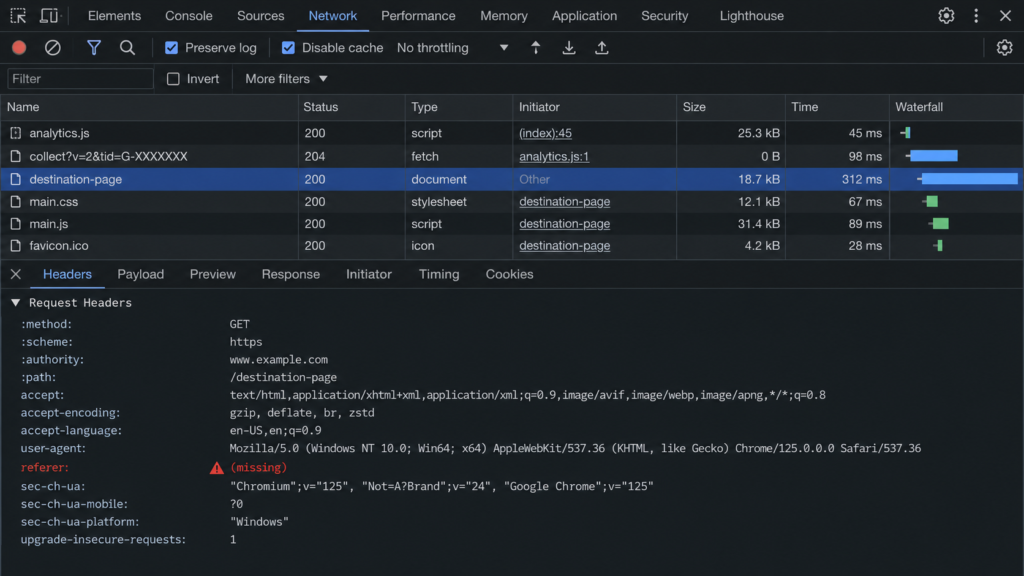1024x576 pixels.
Task: Click the green waterfall bar for main.js
Action: click(x=940, y=224)
